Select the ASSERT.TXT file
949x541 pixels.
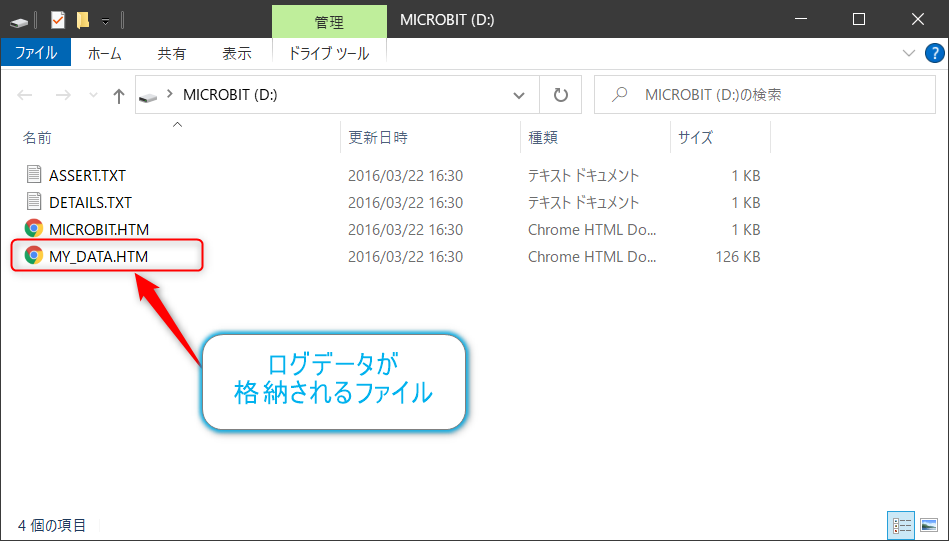coord(87,175)
